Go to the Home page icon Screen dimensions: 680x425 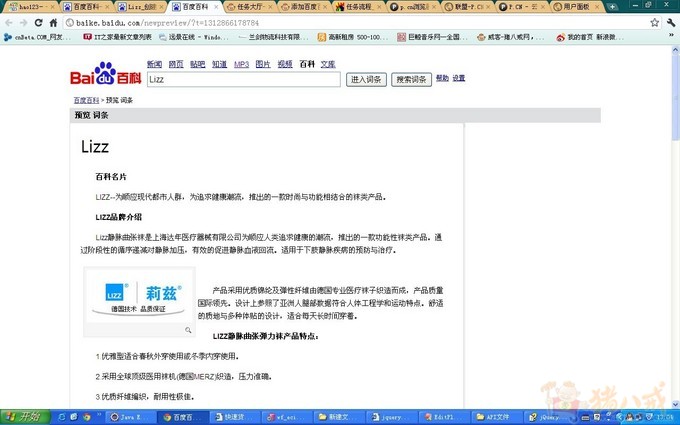53,23
